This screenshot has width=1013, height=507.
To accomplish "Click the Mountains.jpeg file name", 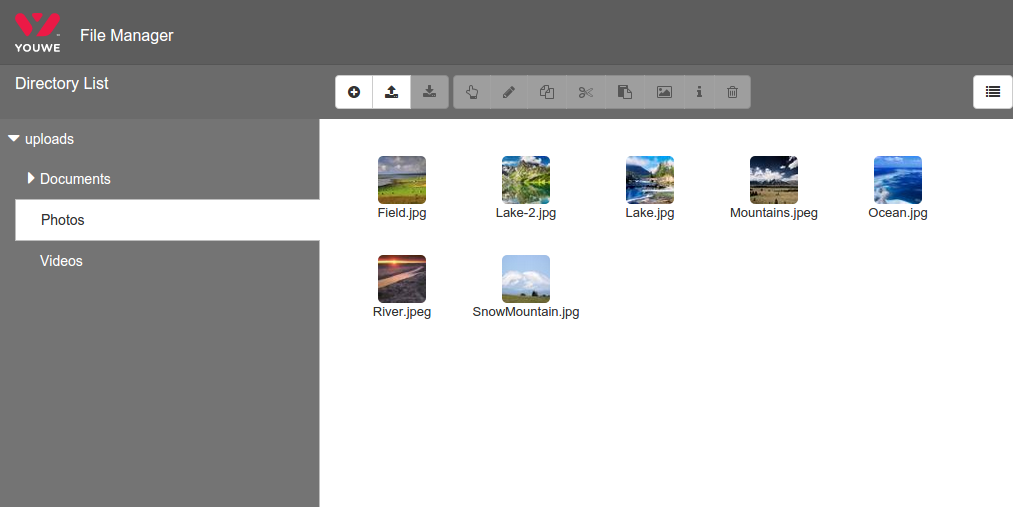I will coord(774,213).
